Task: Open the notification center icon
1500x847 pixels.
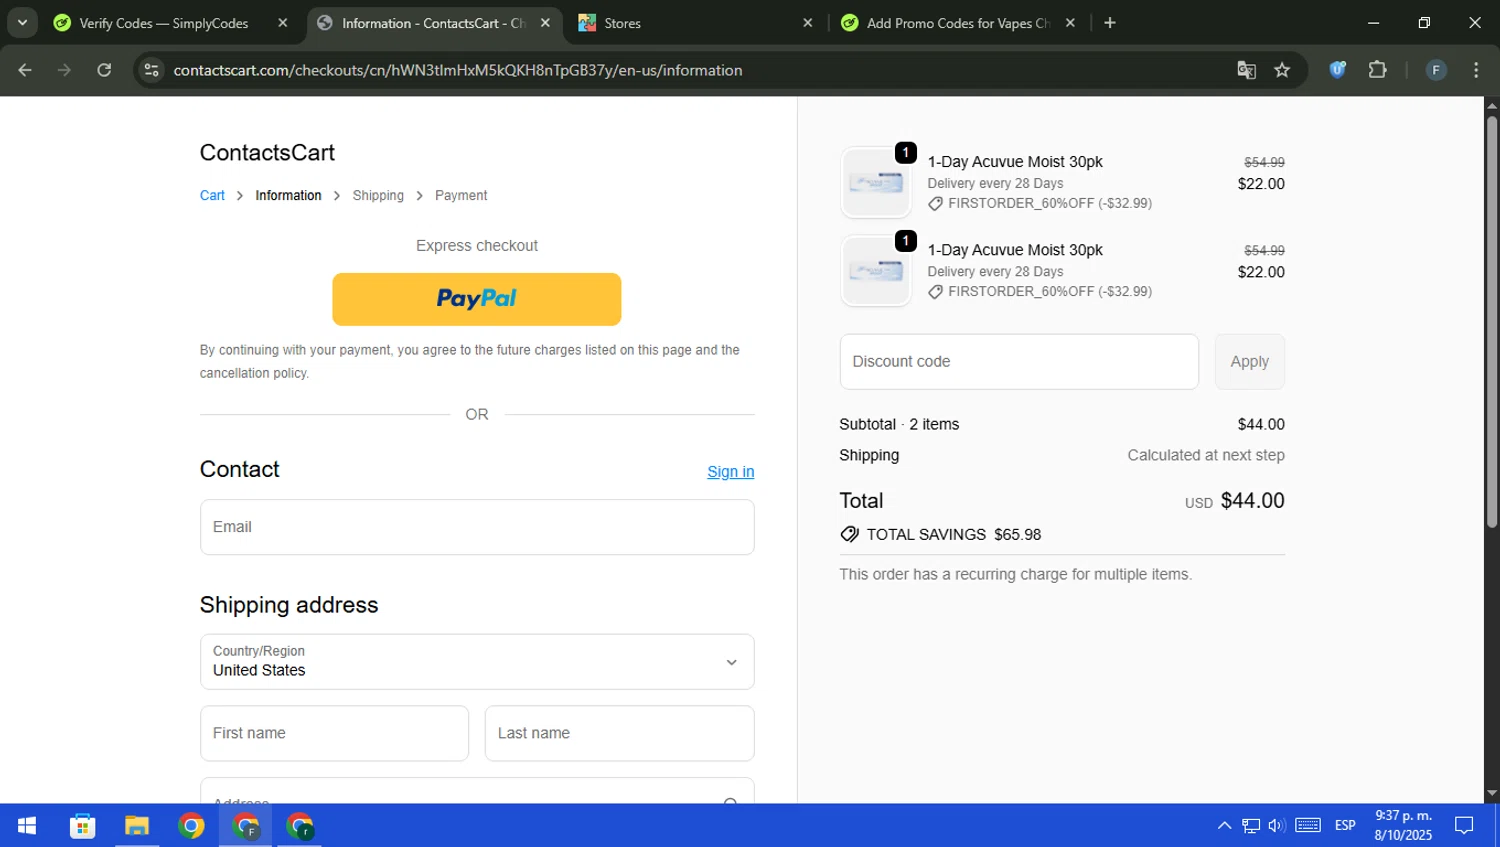Action: tap(1464, 826)
